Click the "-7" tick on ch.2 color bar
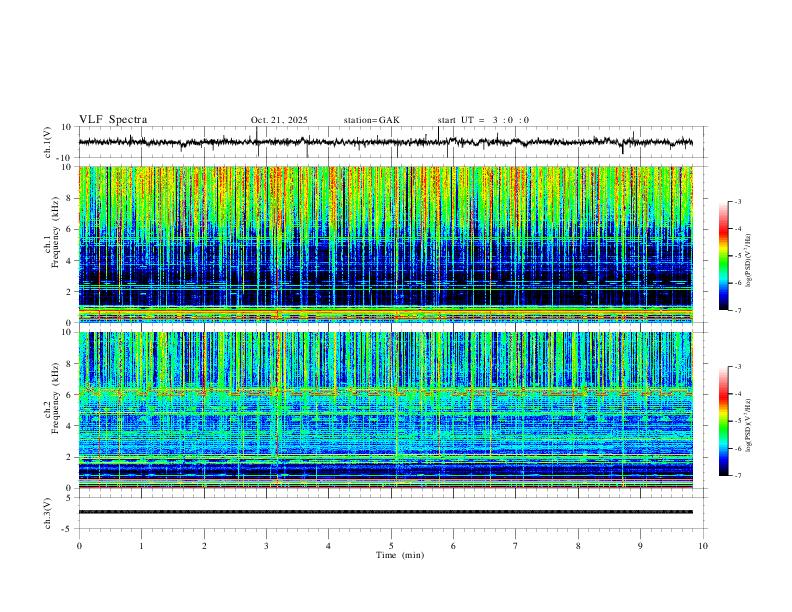792x612 pixels. point(737,476)
